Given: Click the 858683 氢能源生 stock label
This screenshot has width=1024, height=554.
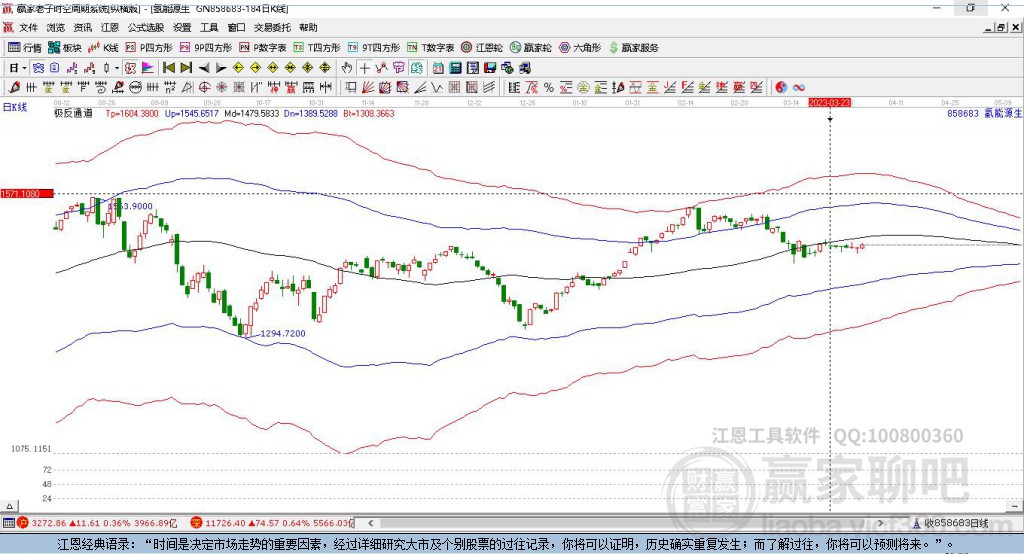Looking at the screenshot, I should click(984, 114).
